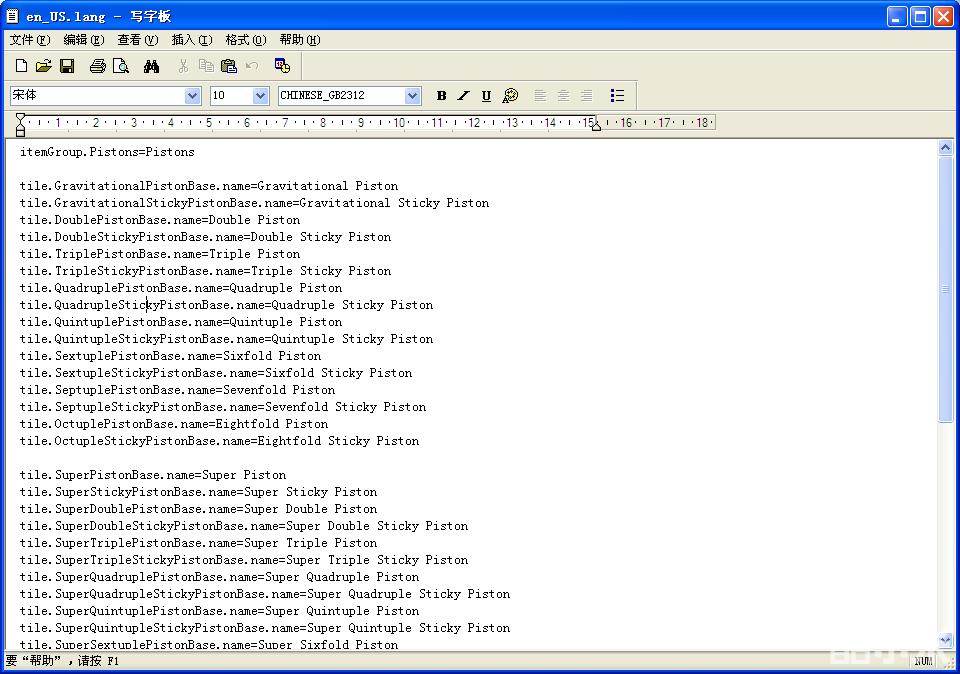Open the 帮助 (Help) menu
The image size is (960, 674).
click(299, 40)
